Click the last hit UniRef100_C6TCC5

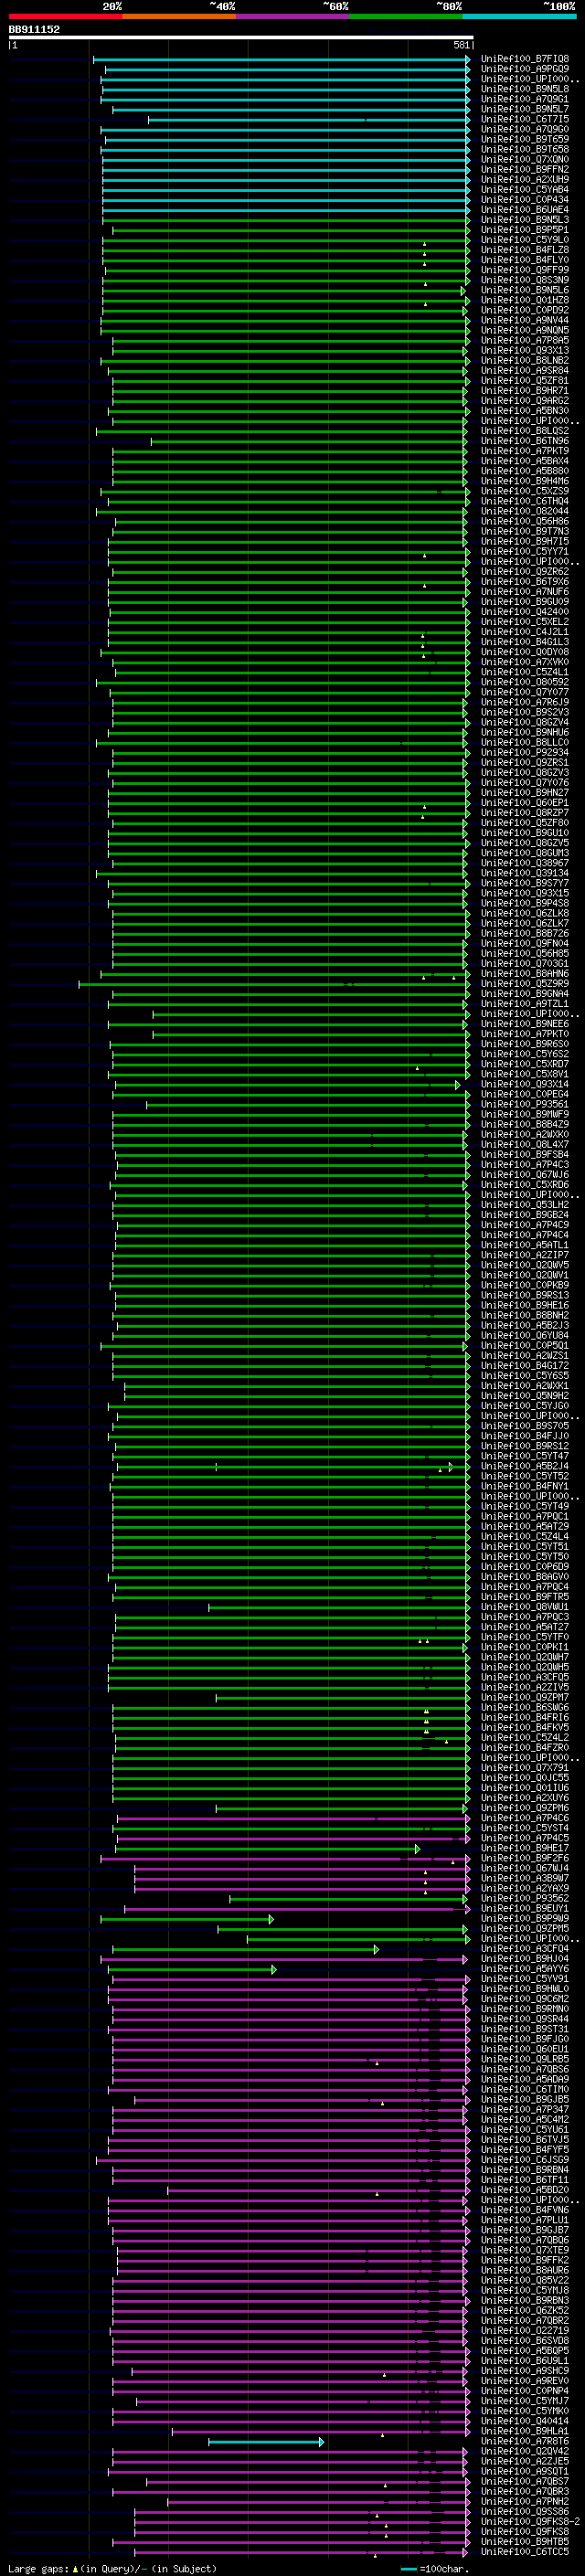(x=525, y=2551)
